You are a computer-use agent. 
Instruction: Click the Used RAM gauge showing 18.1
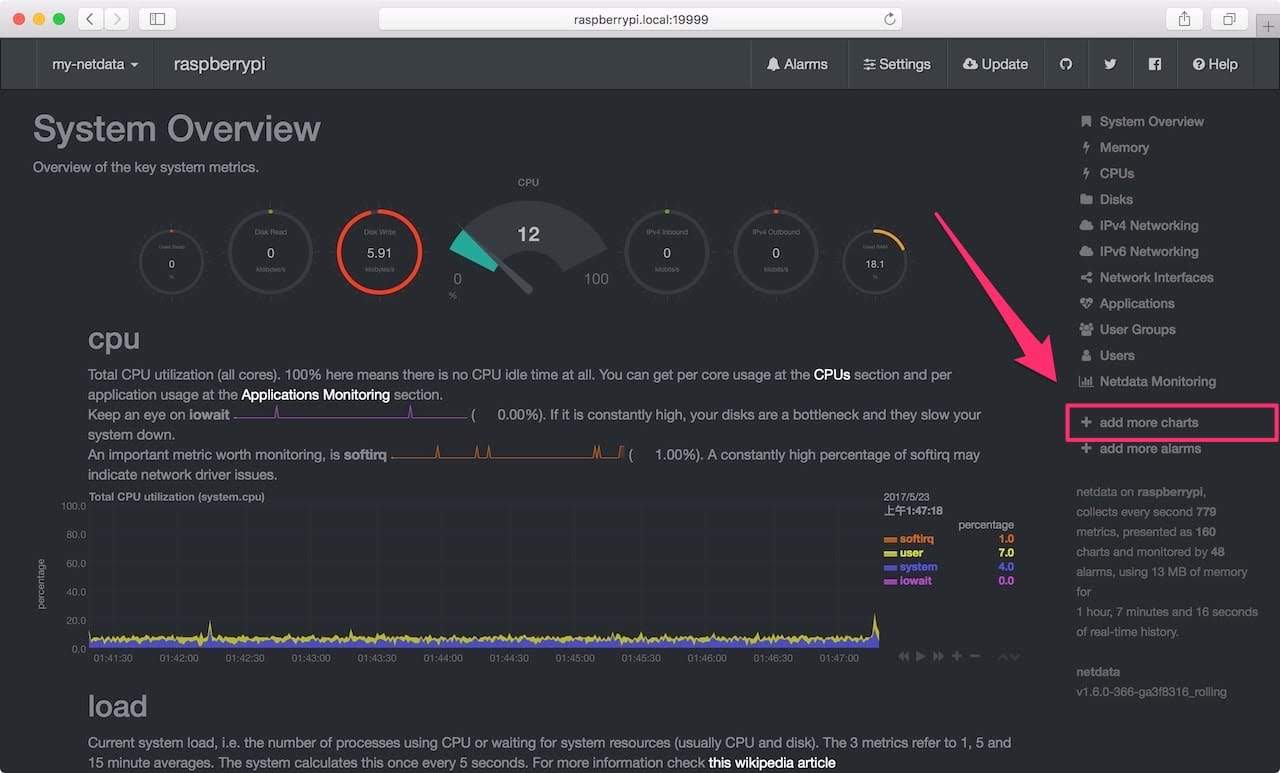coord(875,264)
